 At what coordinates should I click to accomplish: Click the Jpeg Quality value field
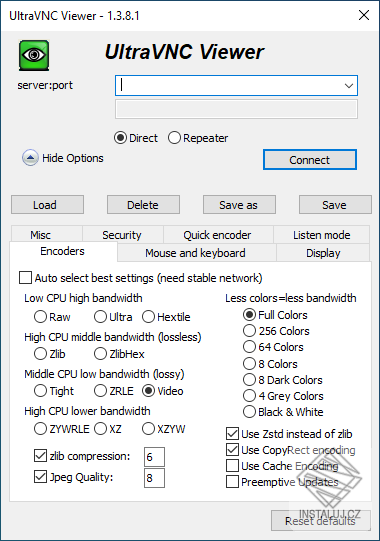coord(154,478)
